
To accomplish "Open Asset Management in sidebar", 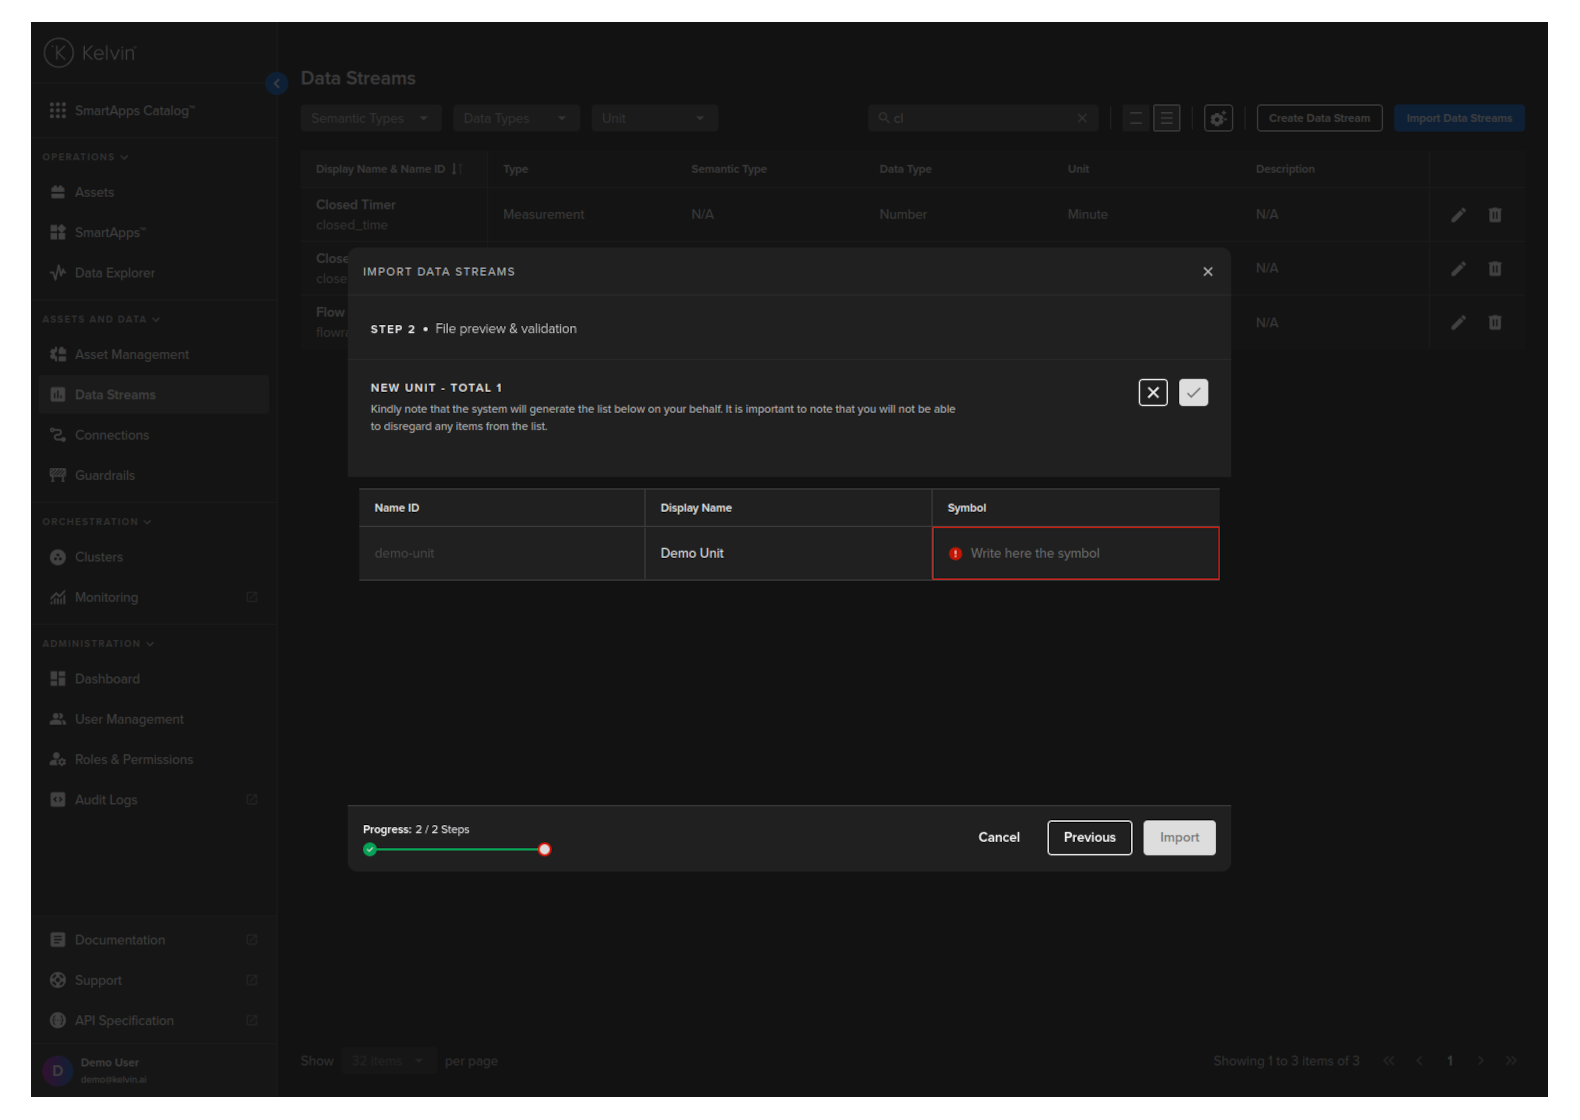I will coord(131,355).
